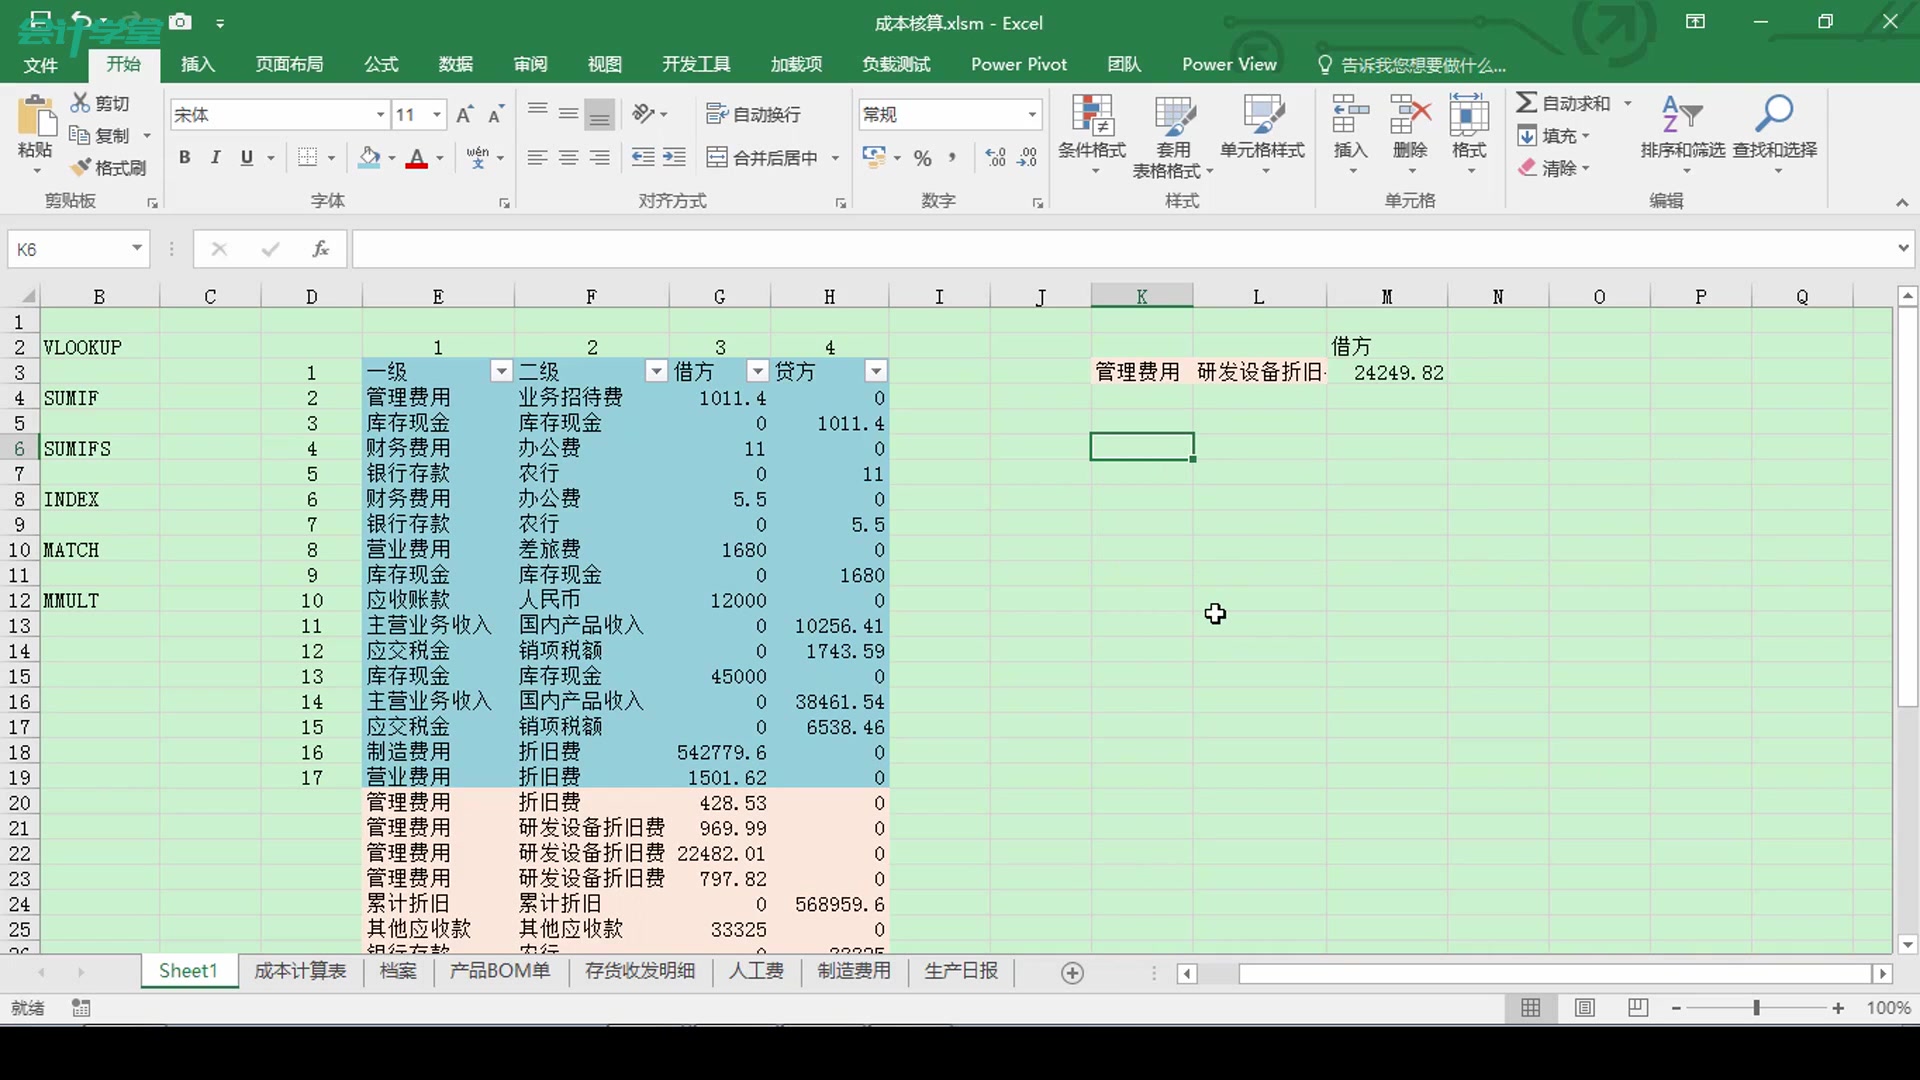Open the 存货收发明细 sheet tab

(x=639, y=971)
